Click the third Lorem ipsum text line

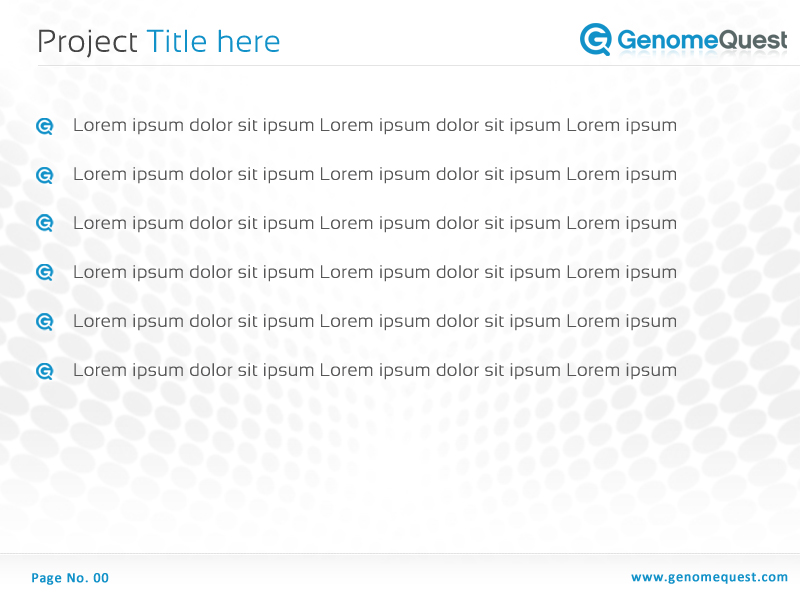click(x=375, y=224)
